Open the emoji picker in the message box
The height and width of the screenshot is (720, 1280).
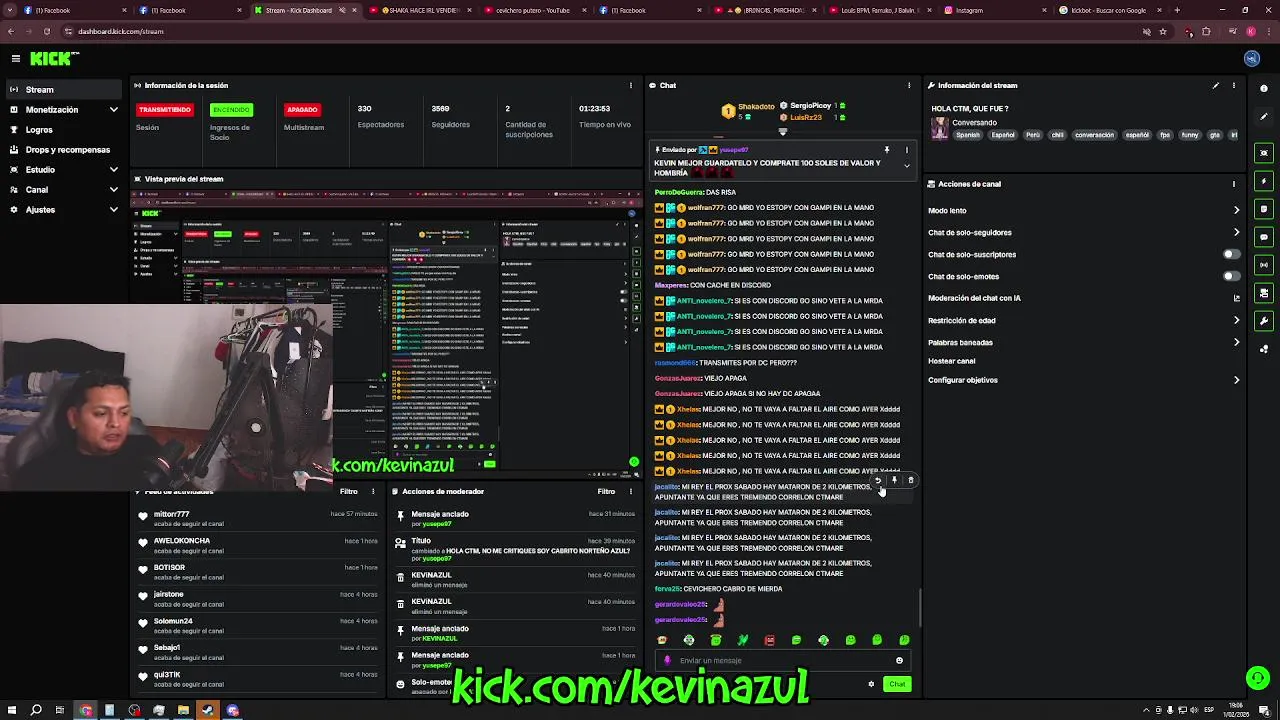(x=900, y=660)
